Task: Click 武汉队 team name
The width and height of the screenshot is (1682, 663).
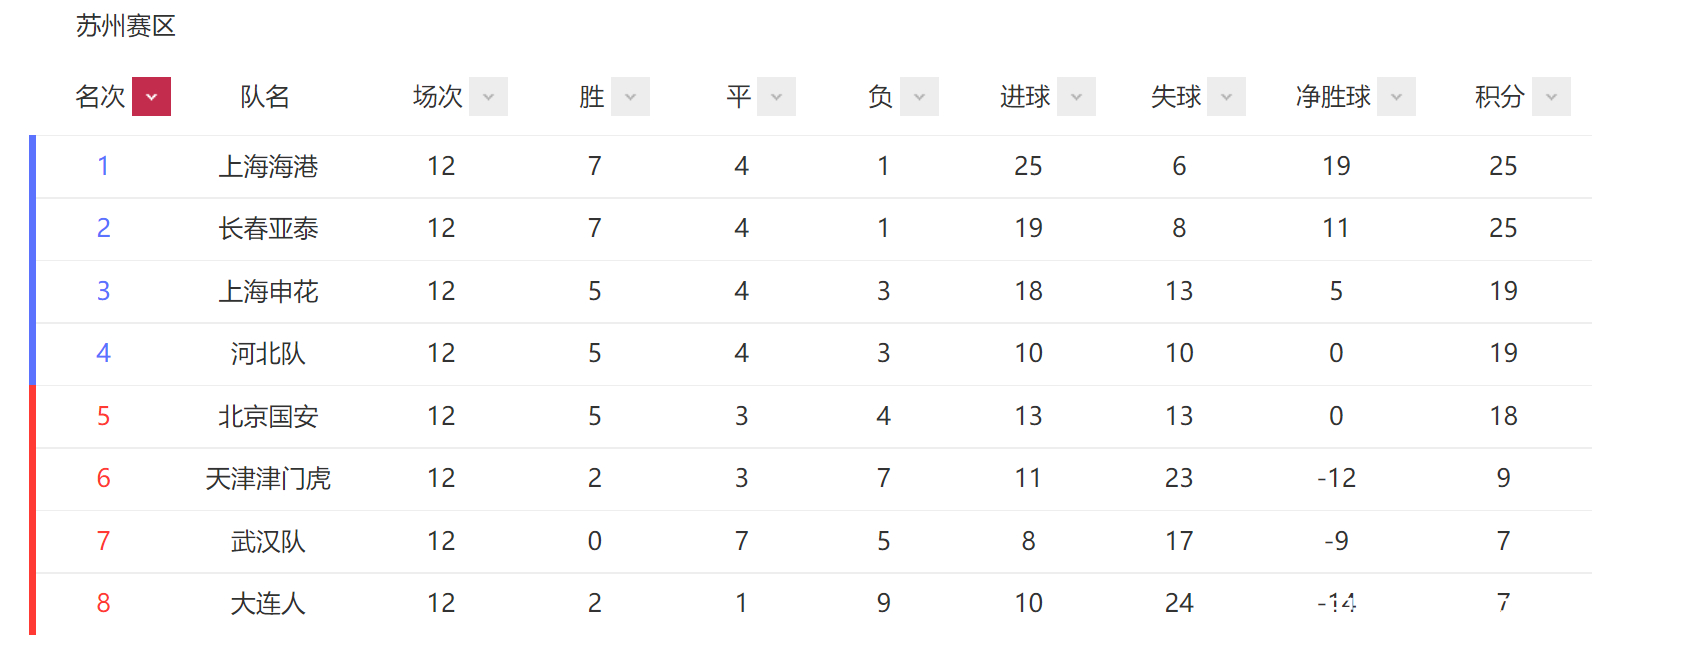Action: 268,541
